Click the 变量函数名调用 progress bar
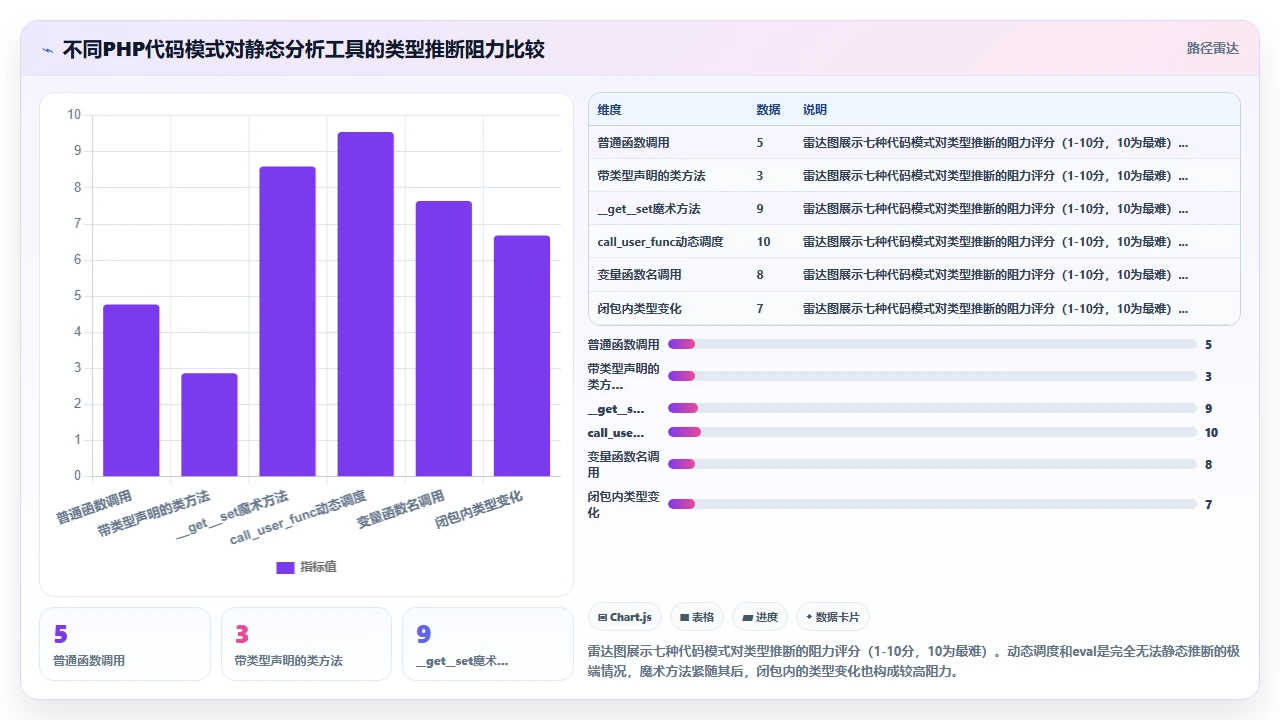Screen dimensions: 1280x720 [932, 464]
